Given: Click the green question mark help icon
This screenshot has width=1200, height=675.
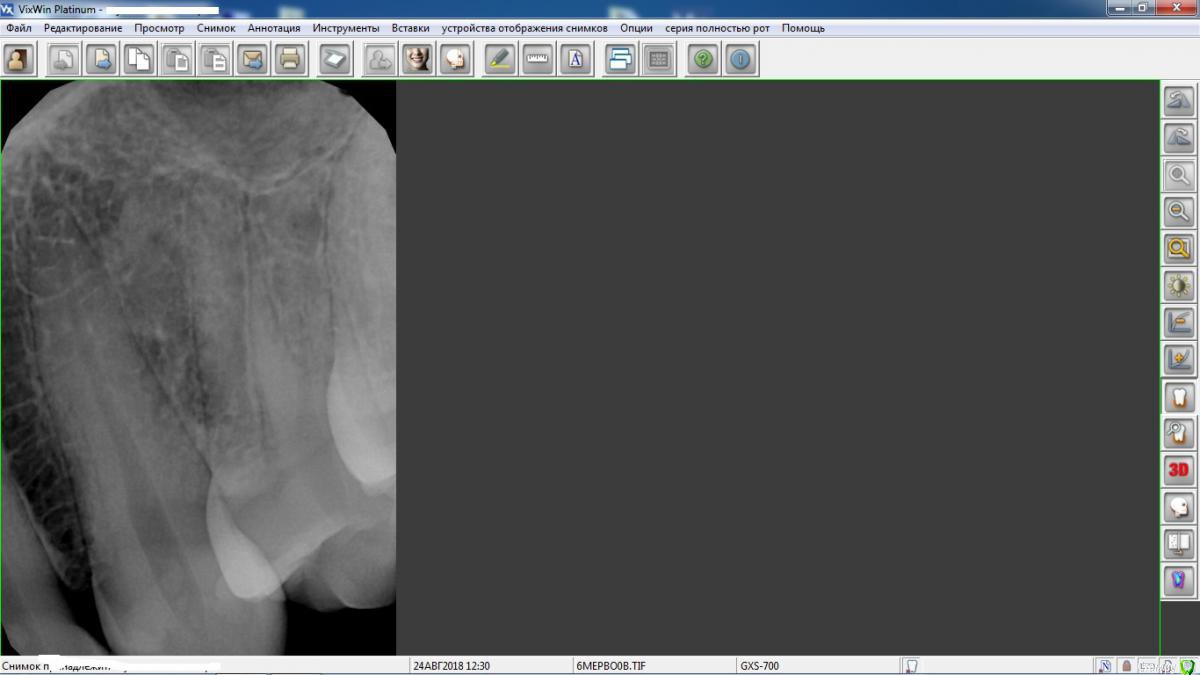Looking at the screenshot, I should [x=703, y=60].
